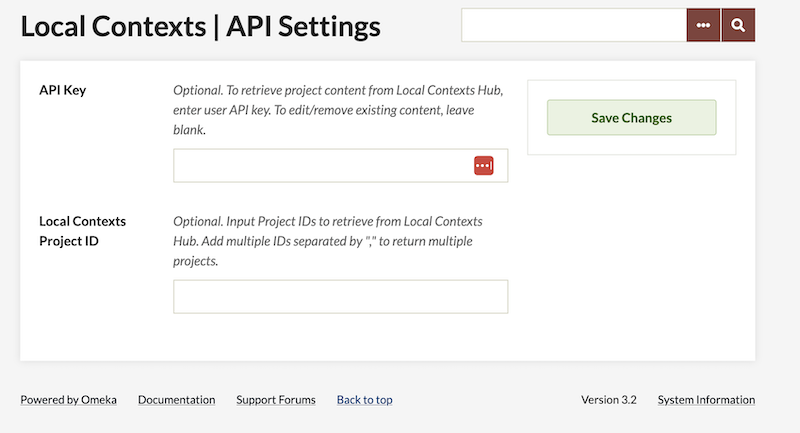
Task: Click the API Key field label
Action: point(62,90)
